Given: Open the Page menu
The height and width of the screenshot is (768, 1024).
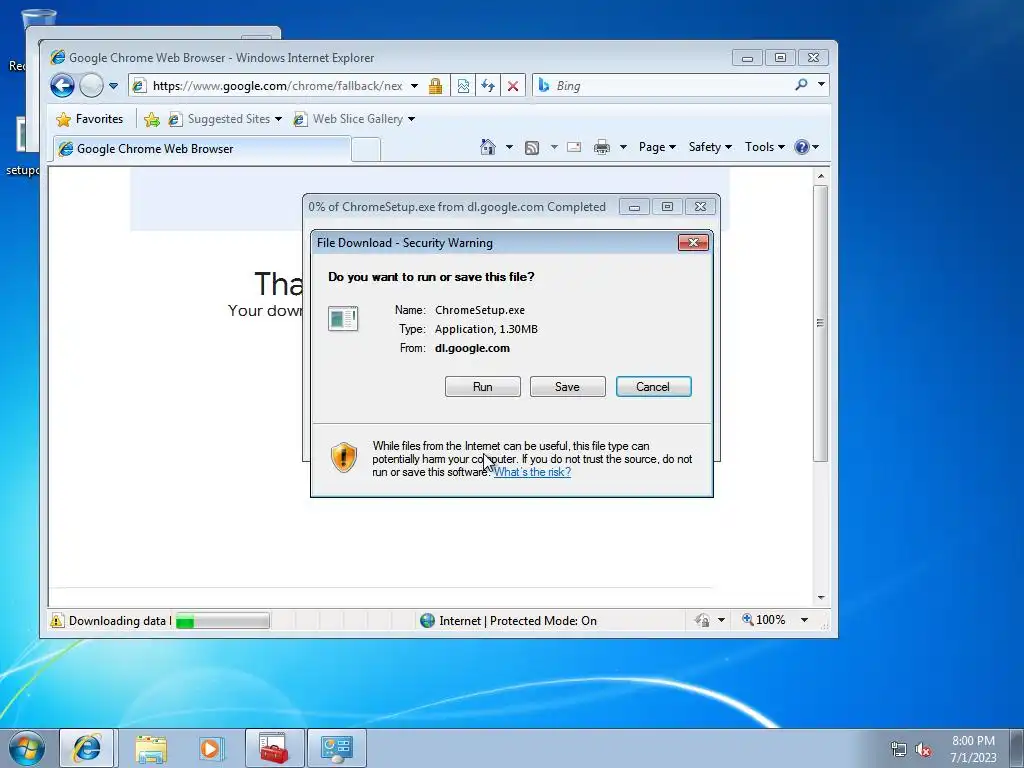Looking at the screenshot, I should coord(657,147).
